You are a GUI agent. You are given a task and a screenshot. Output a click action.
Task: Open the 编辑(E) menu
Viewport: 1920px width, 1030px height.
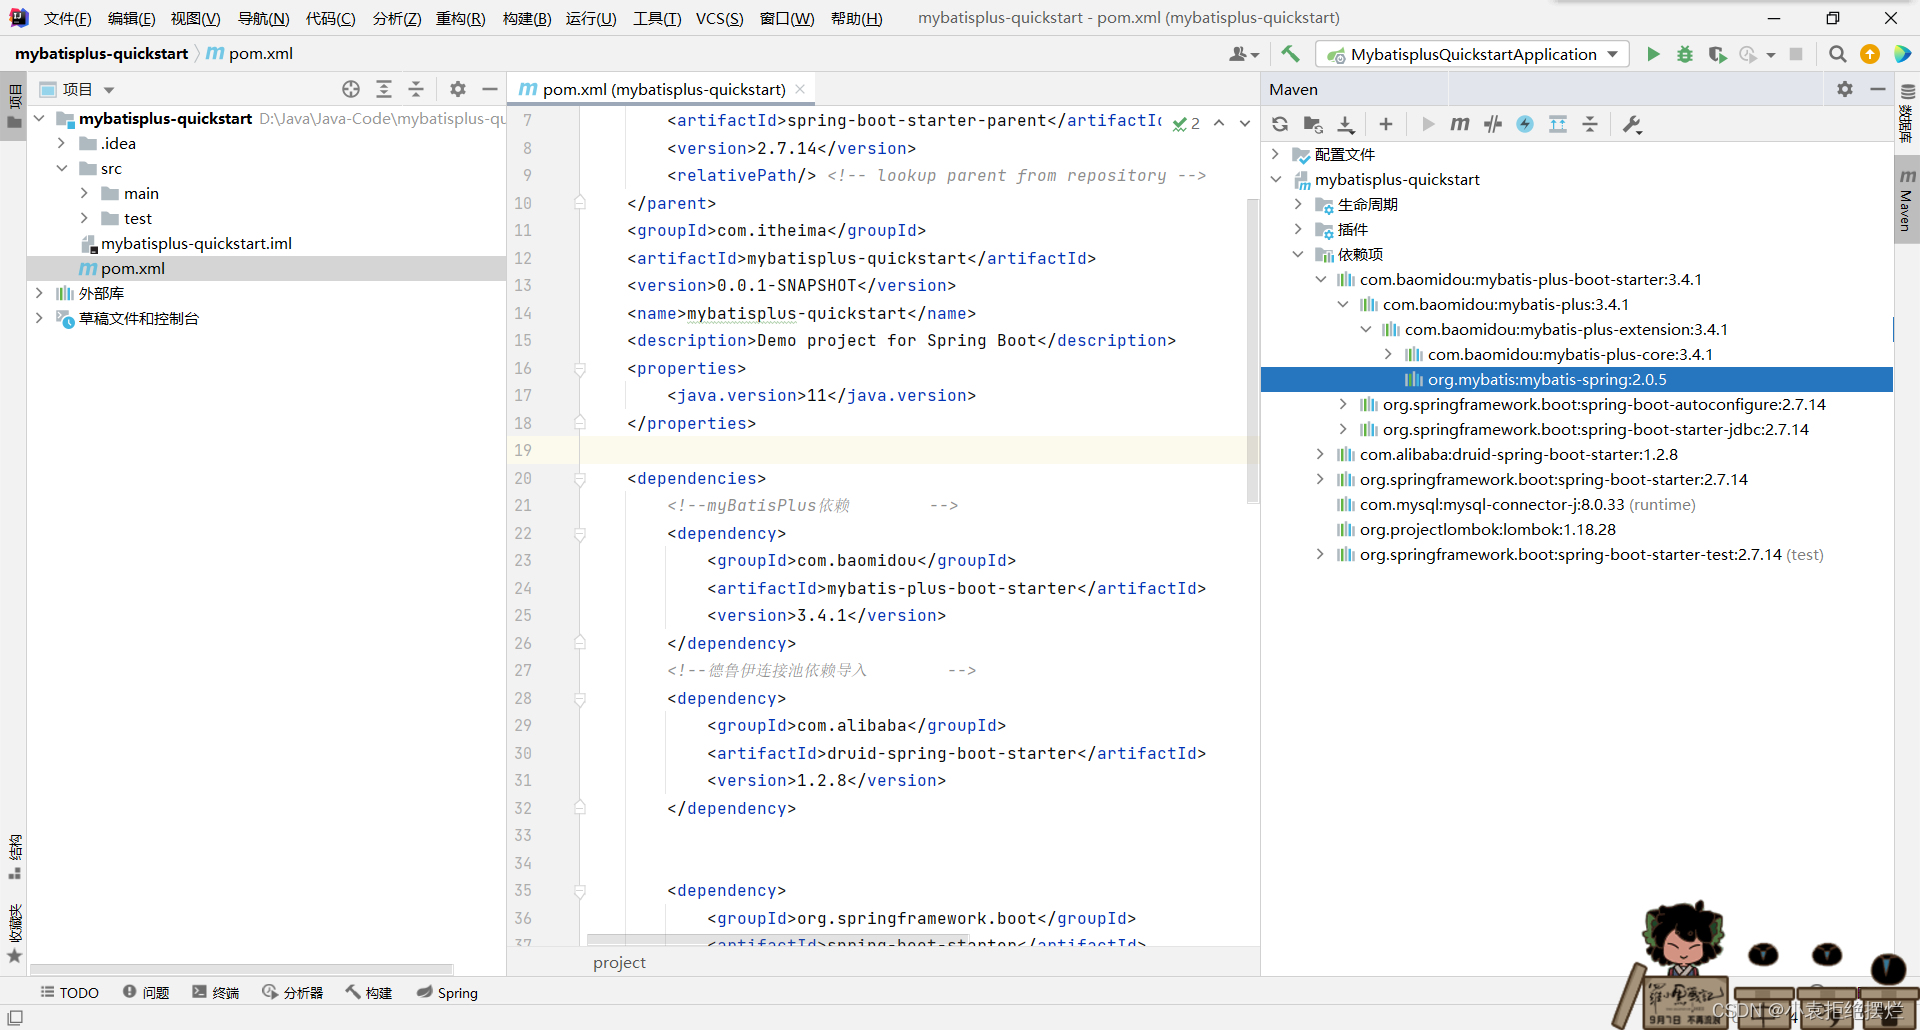pos(131,18)
